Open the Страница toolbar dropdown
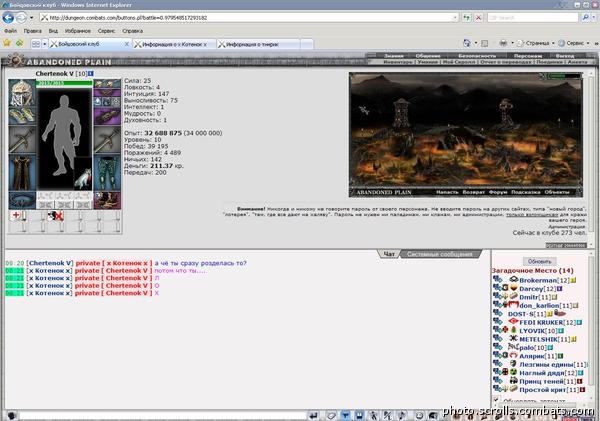Viewport: 600px width, 421px height. tap(536, 43)
